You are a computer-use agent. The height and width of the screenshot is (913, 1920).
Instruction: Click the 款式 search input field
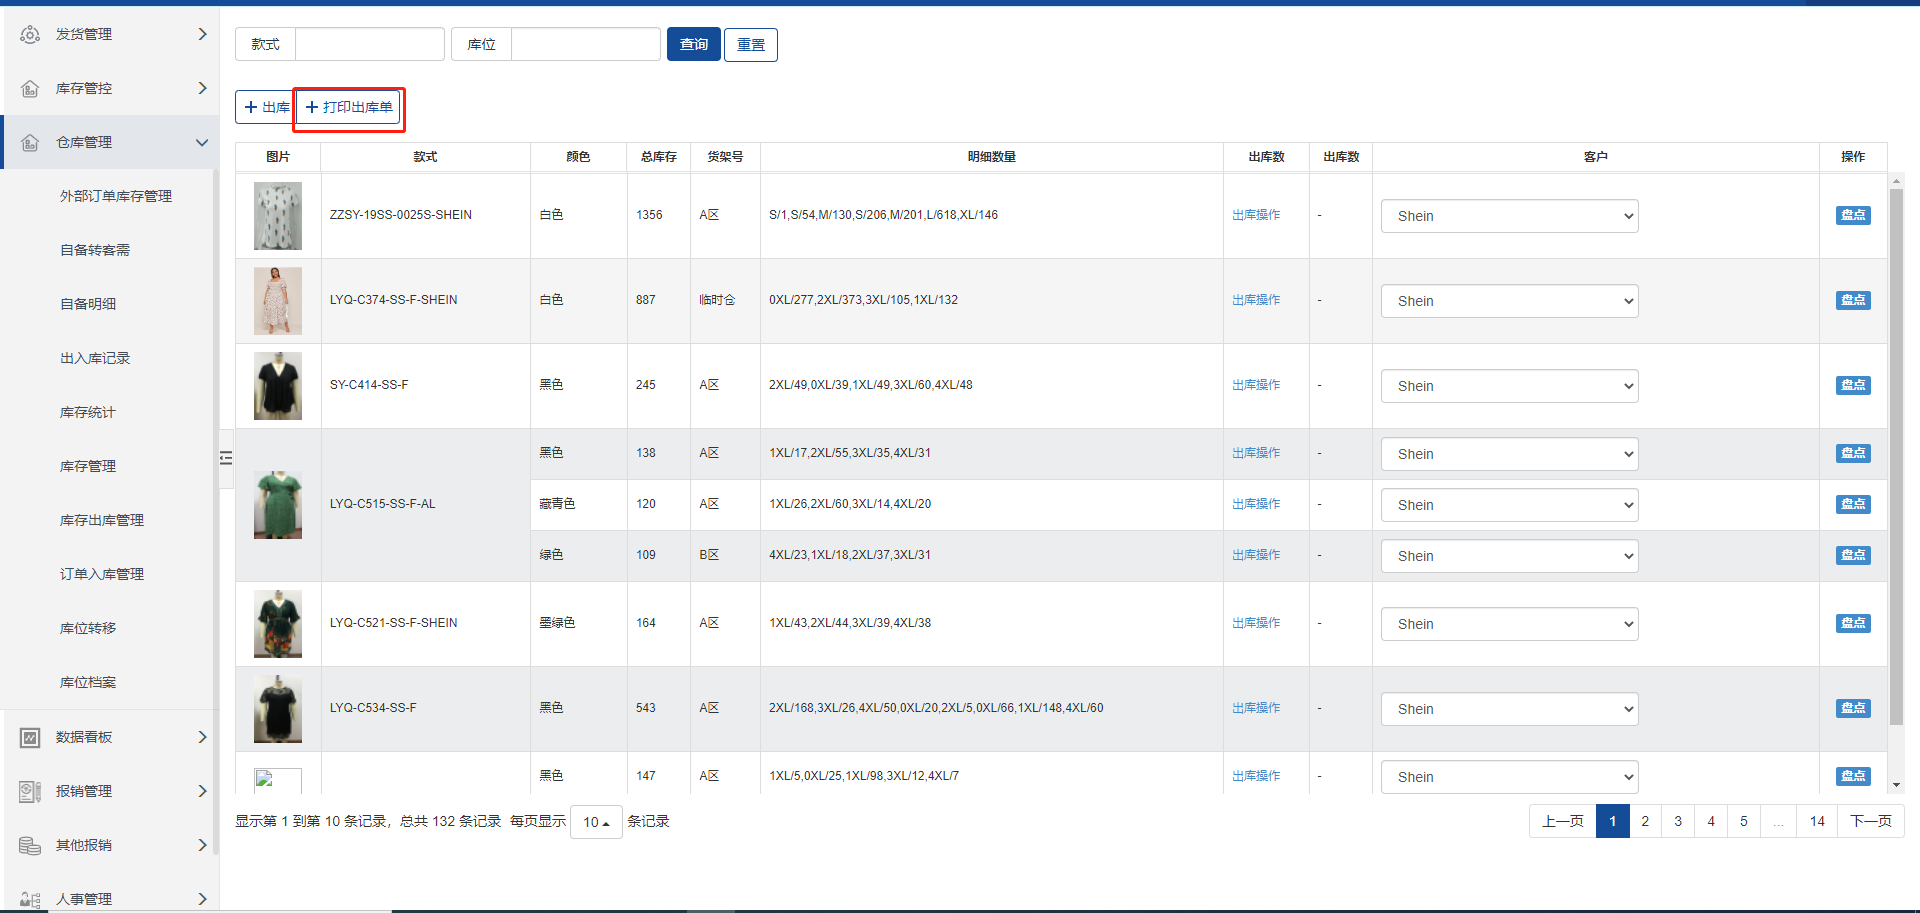coord(369,44)
